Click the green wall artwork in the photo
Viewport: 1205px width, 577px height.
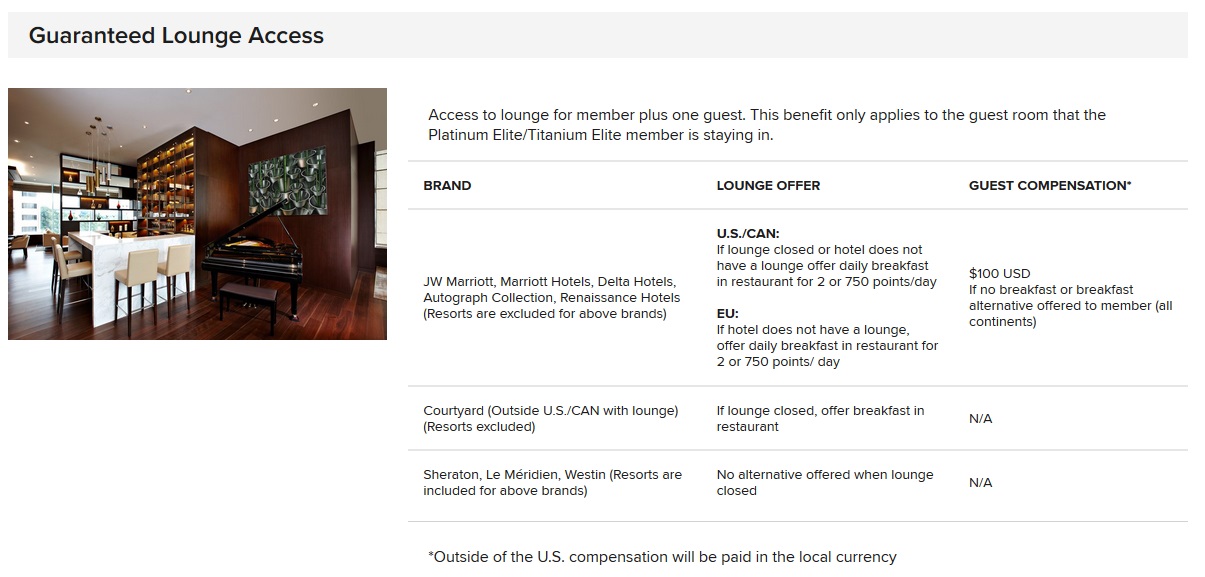(x=287, y=180)
